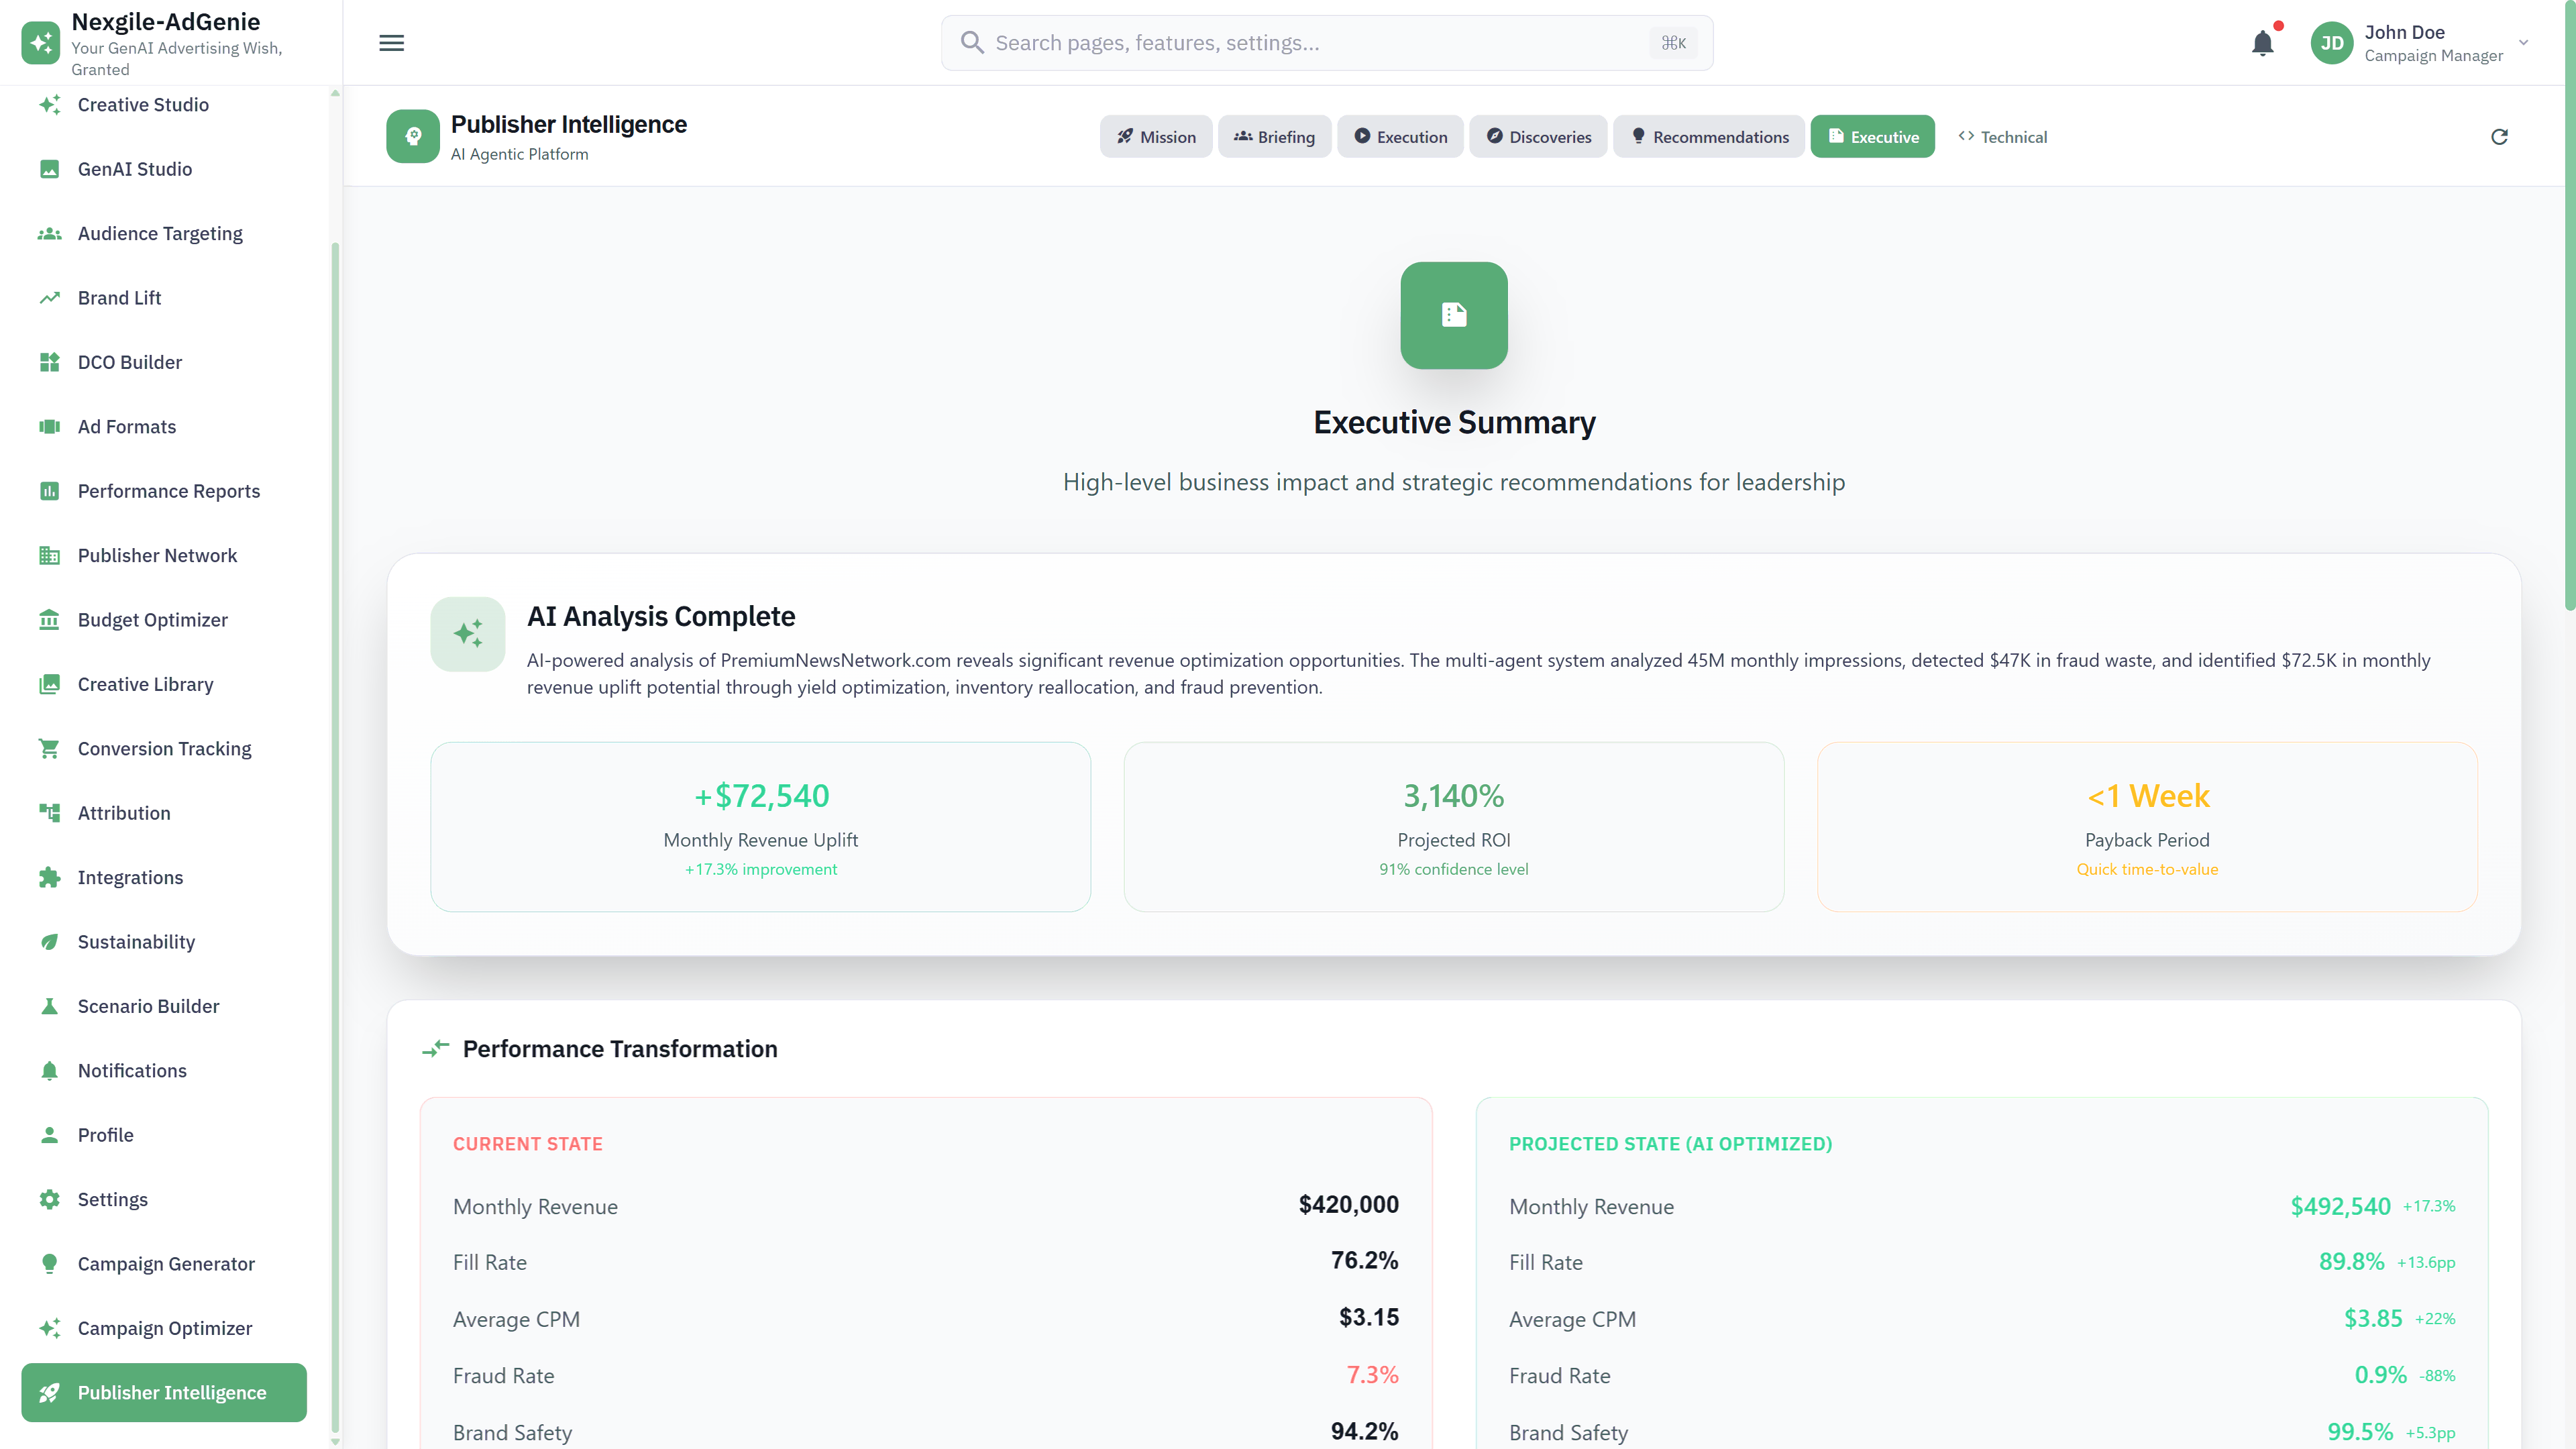Open the Recommendations tab

[1709, 137]
